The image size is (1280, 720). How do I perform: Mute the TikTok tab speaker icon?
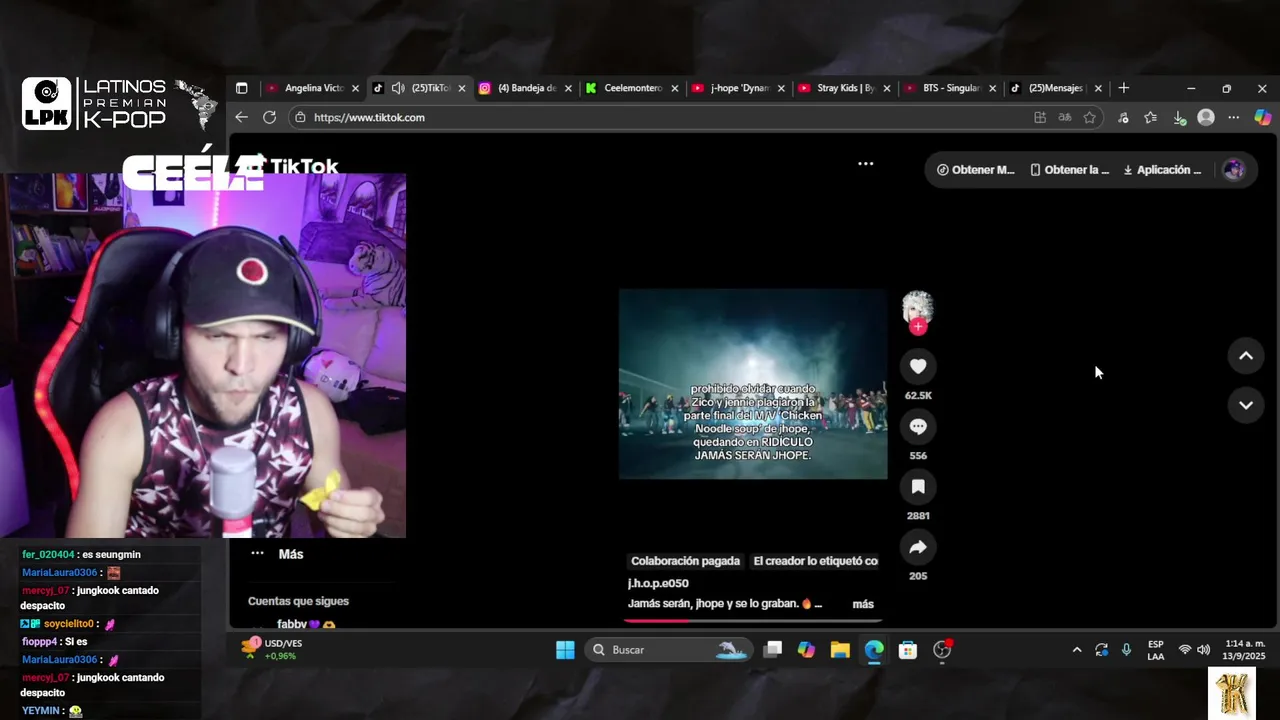tap(398, 88)
